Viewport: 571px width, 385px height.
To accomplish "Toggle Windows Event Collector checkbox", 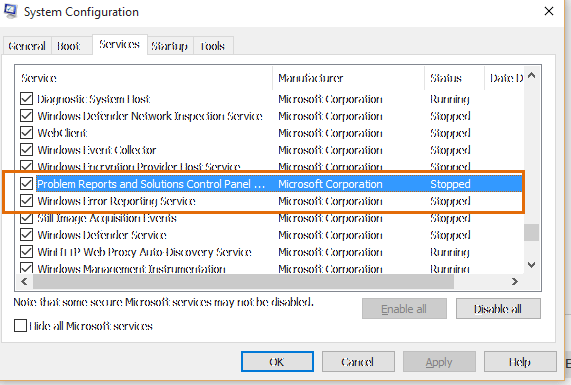I will tap(26, 150).
